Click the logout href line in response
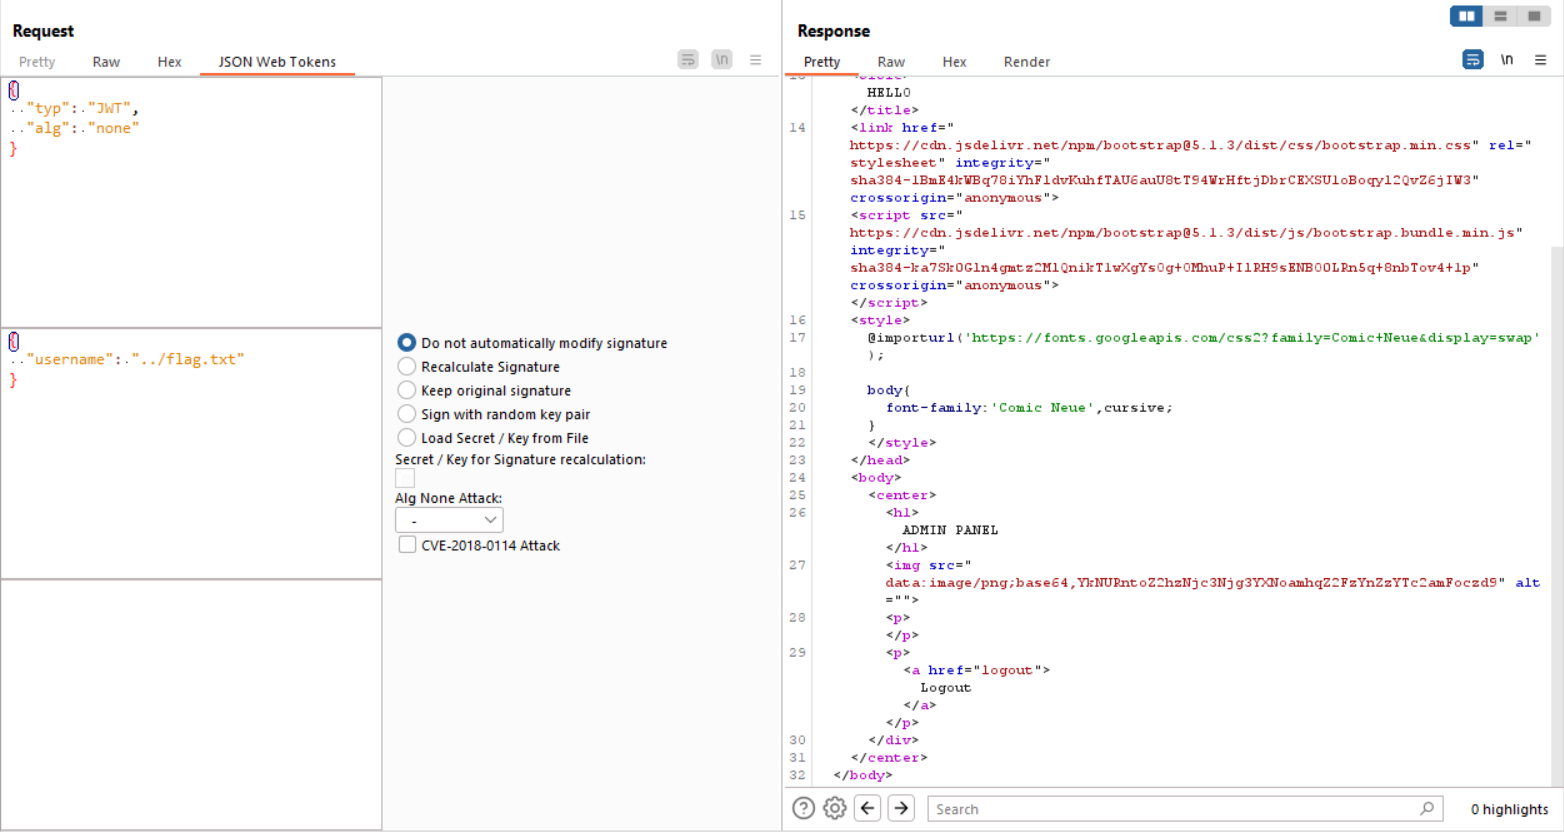The width and height of the screenshot is (1564, 832). pos(977,670)
